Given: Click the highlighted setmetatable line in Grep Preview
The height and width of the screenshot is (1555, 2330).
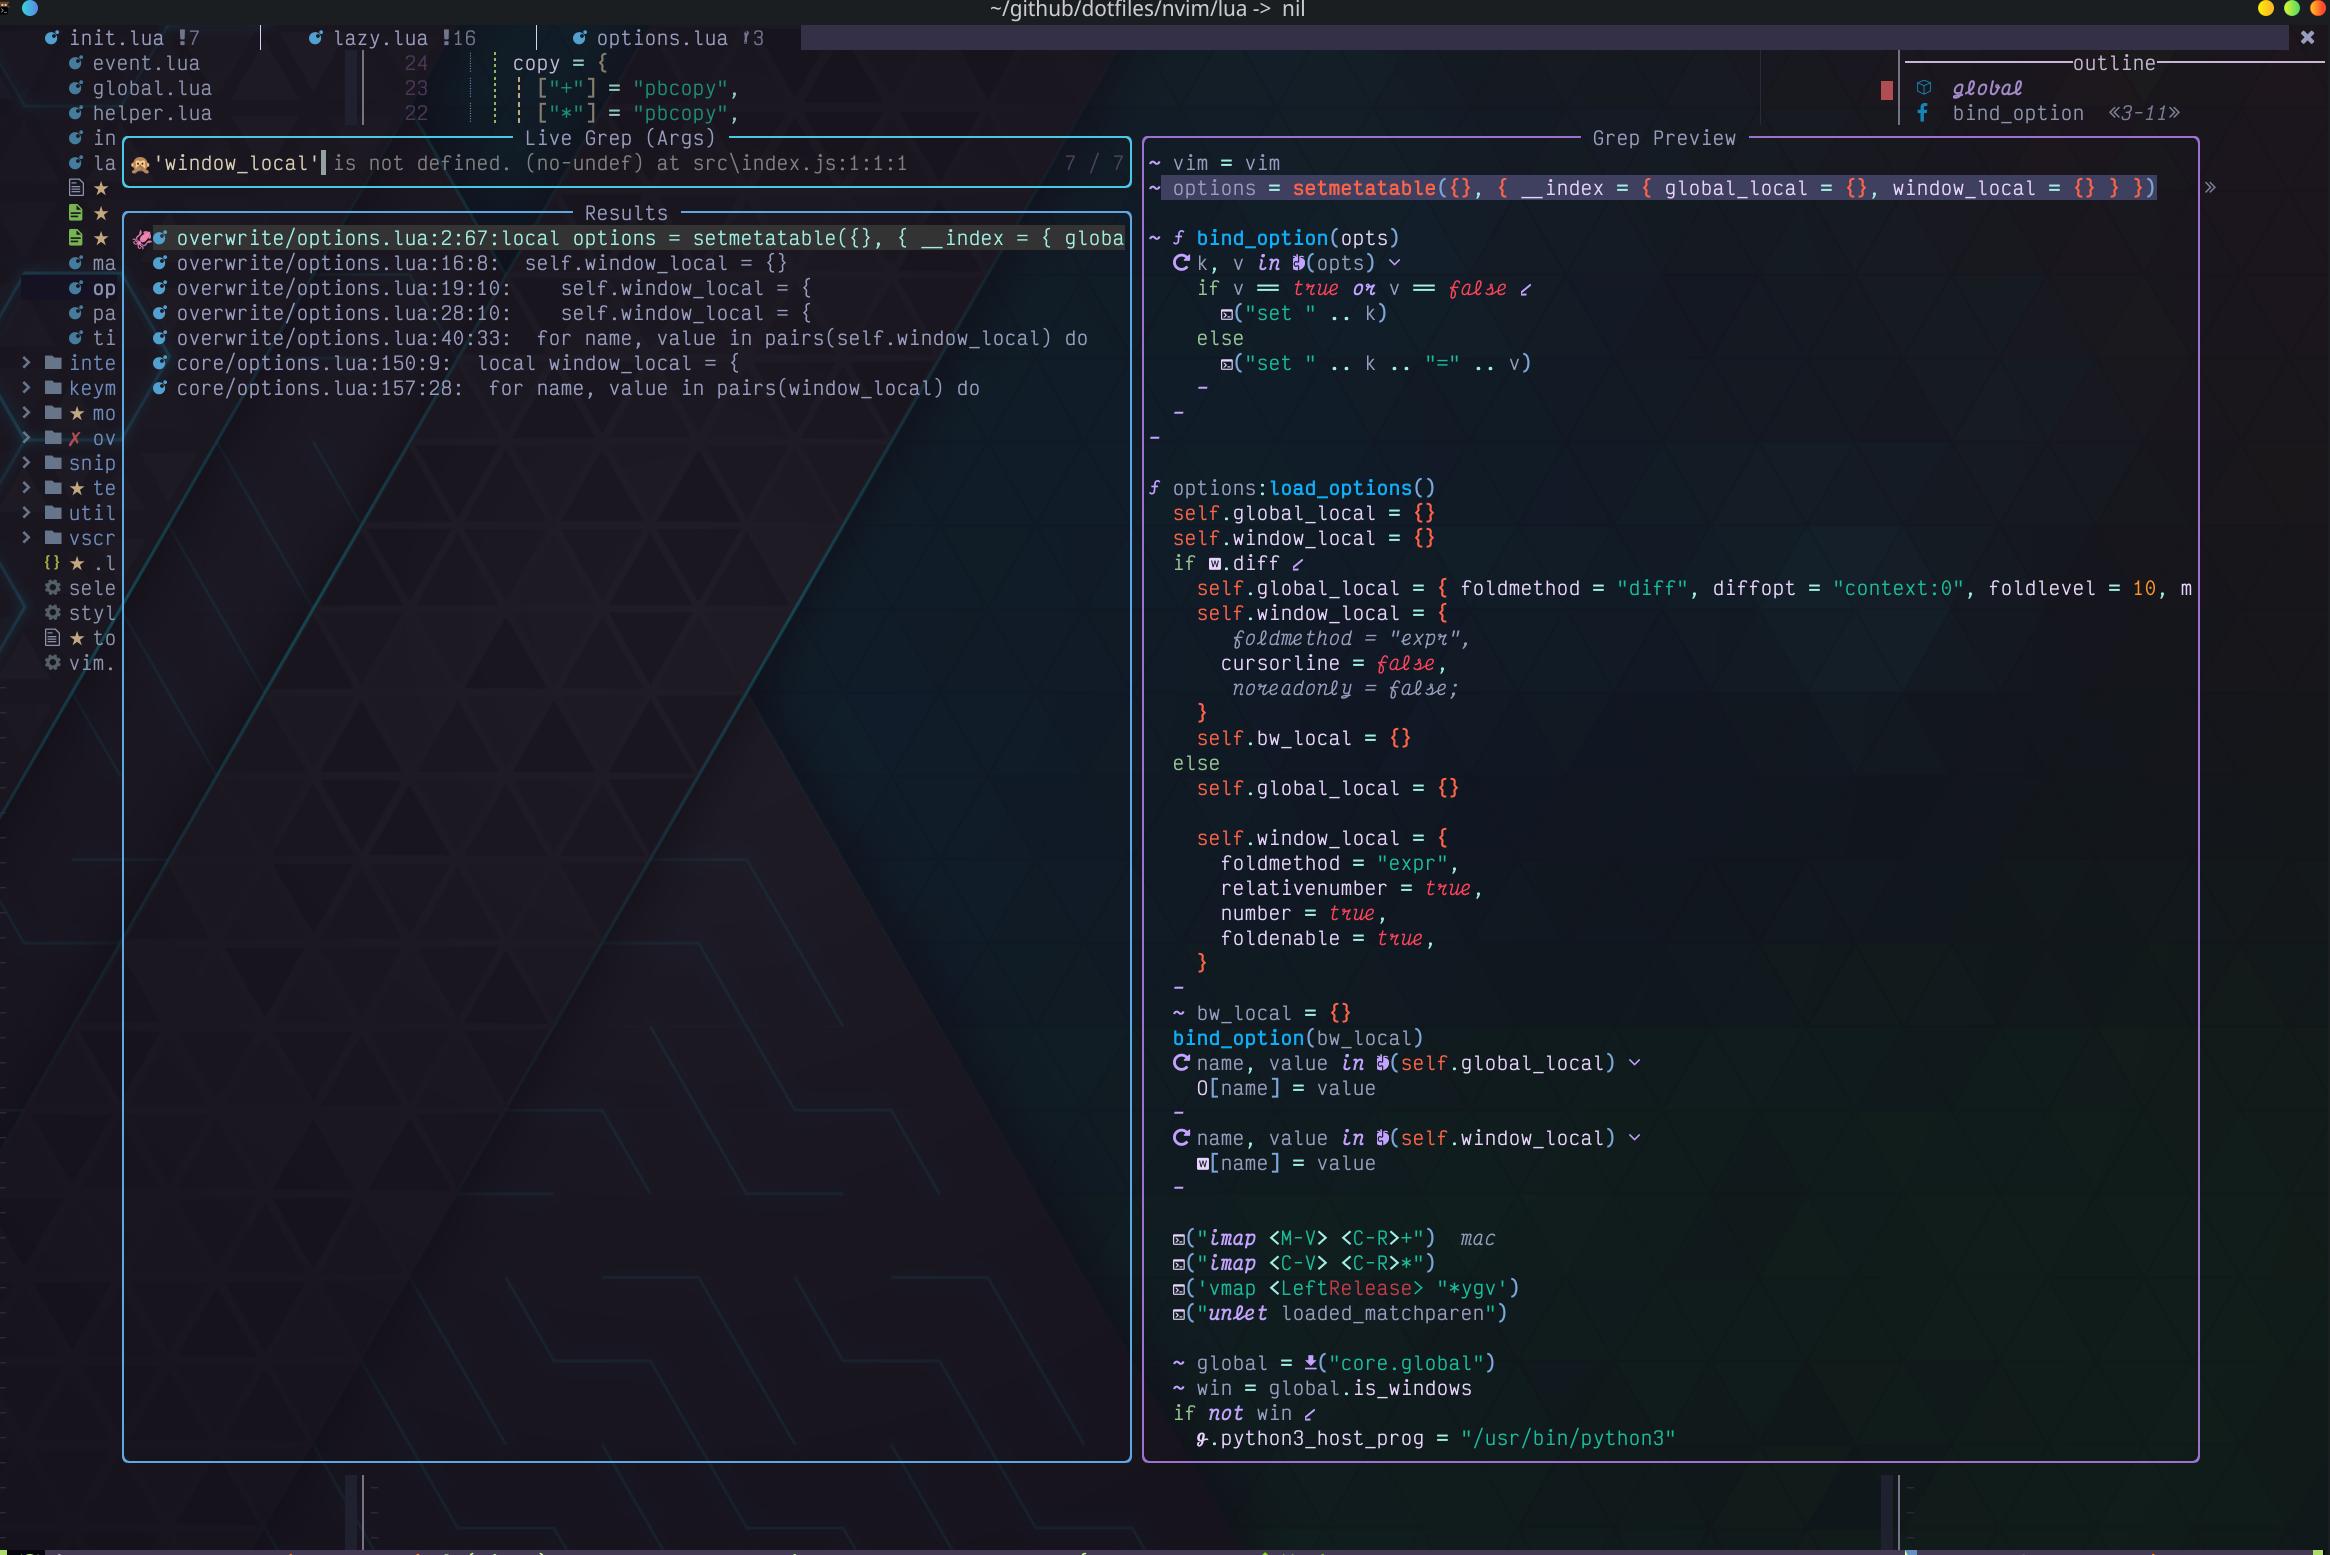Looking at the screenshot, I should 1660,188.
